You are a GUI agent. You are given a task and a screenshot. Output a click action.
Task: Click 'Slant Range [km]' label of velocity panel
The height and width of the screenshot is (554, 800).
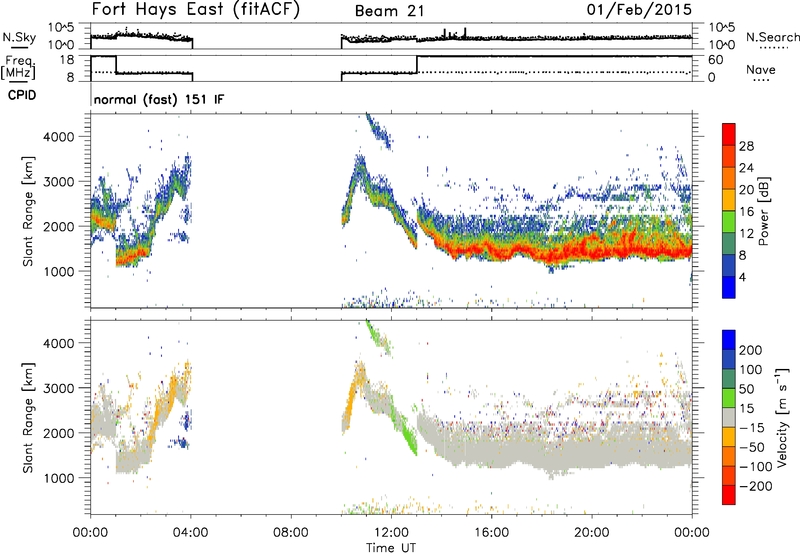pos(28,417)
